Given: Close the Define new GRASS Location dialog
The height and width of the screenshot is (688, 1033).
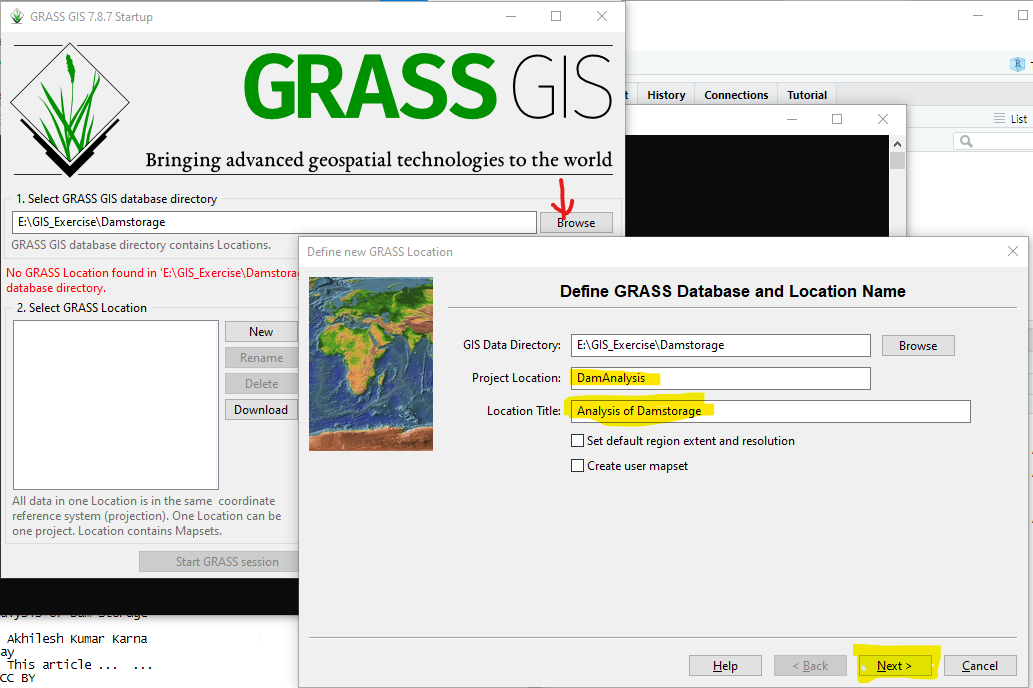Looking at the screenshot, I should coord(1012,251).
